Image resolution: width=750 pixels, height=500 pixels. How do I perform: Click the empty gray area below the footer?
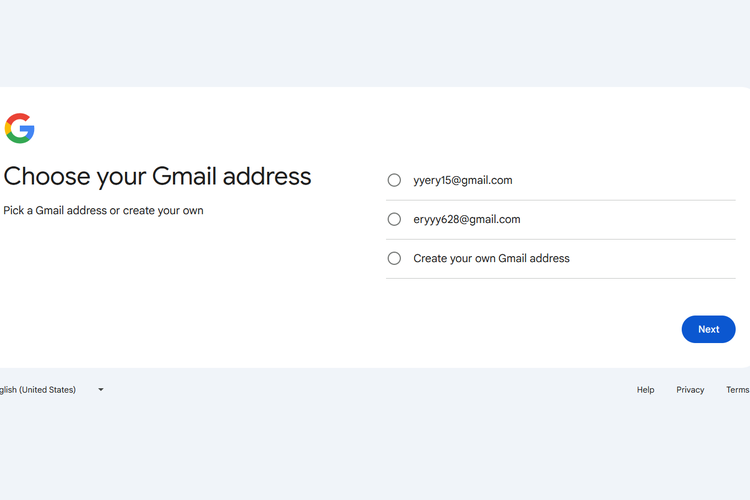tap(375, 450)
